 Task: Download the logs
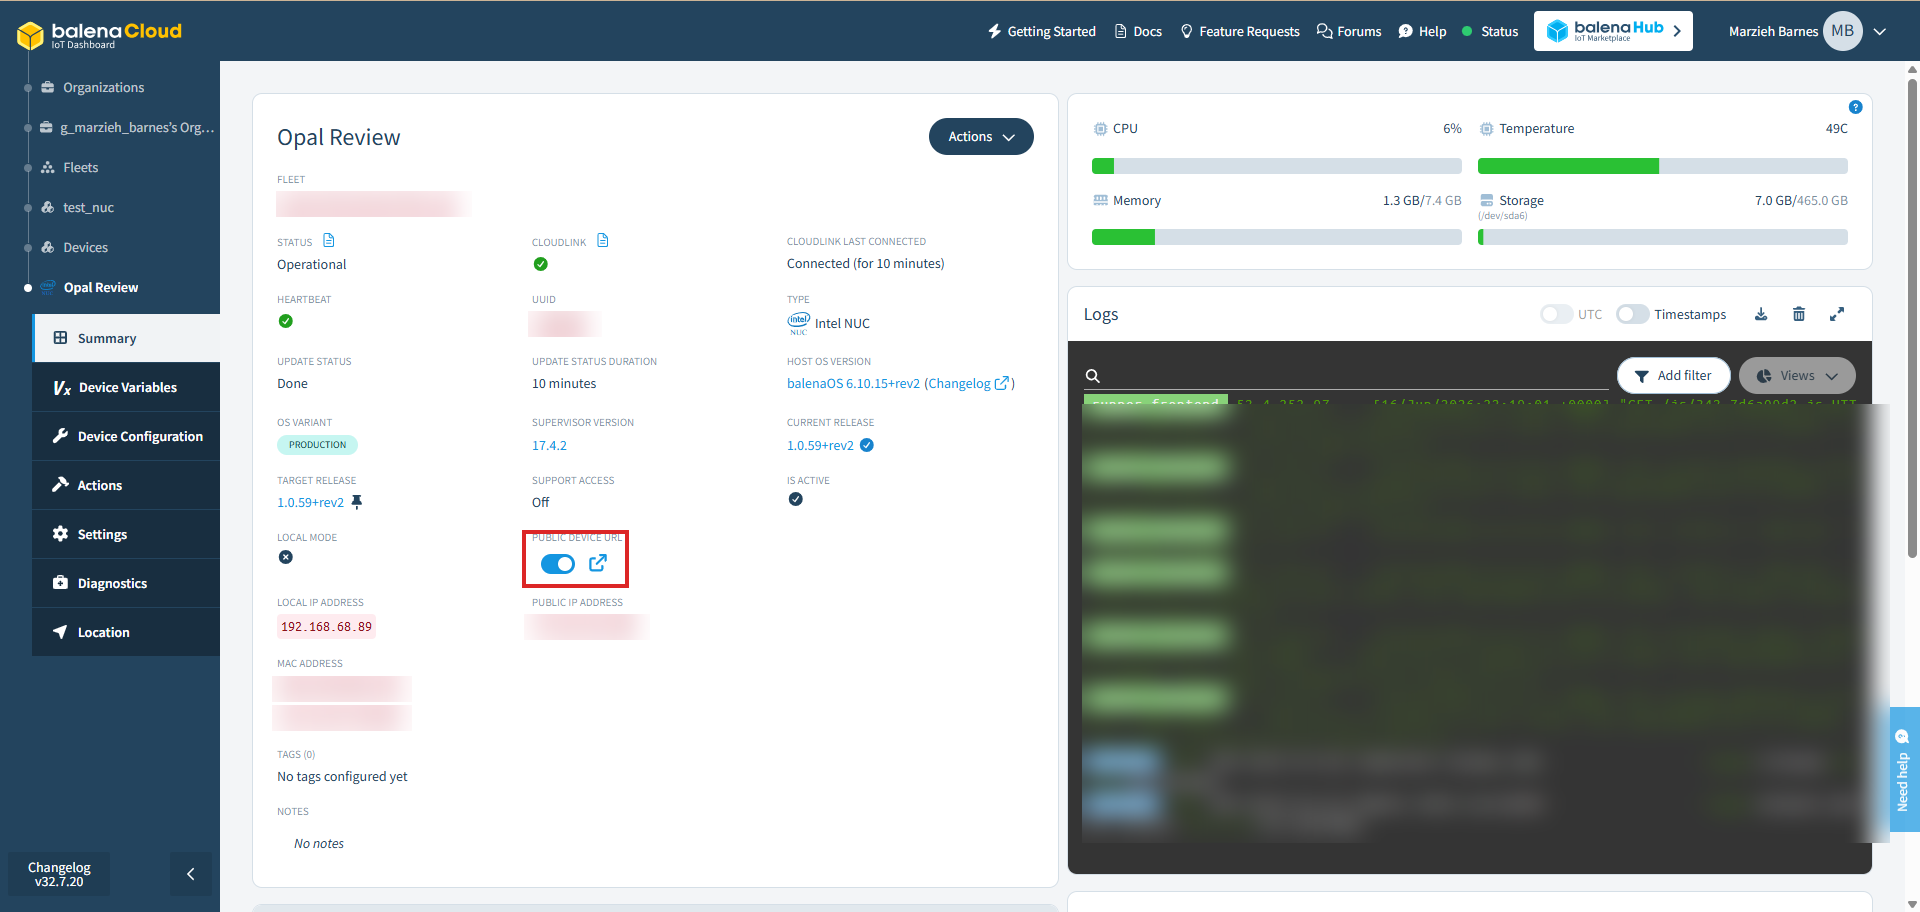point(1761,314)
